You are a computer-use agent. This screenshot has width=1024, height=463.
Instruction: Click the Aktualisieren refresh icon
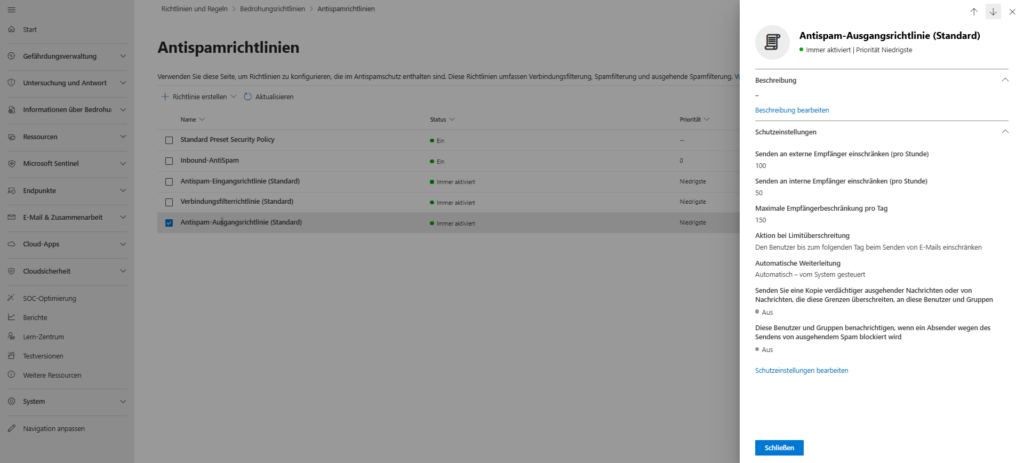tap(248, 96)
